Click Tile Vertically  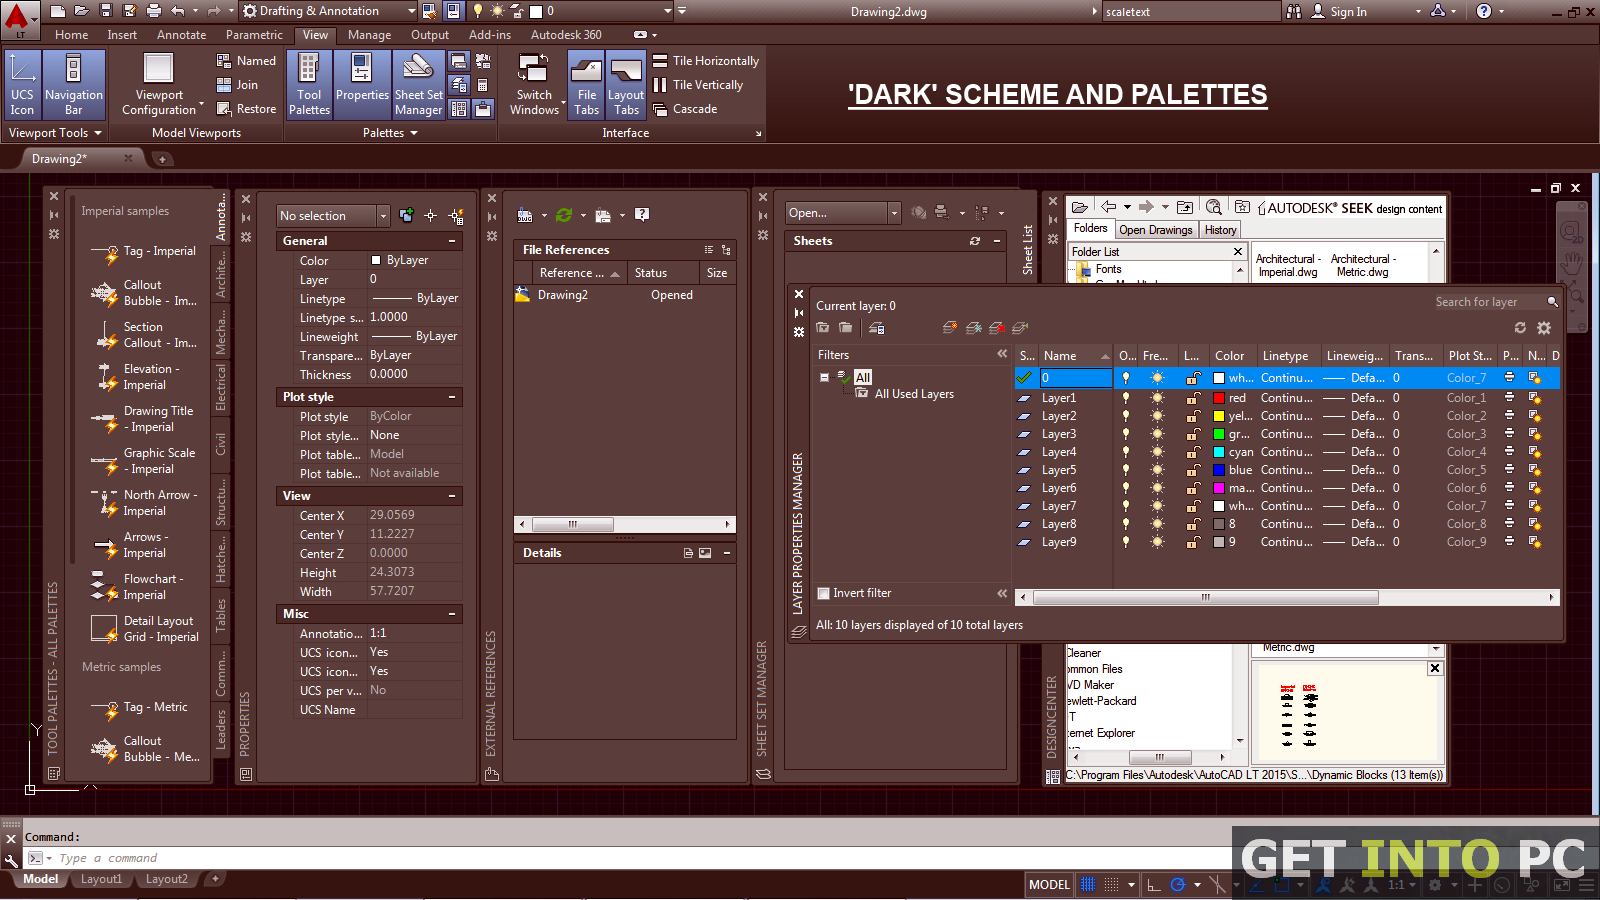point(698,85)
